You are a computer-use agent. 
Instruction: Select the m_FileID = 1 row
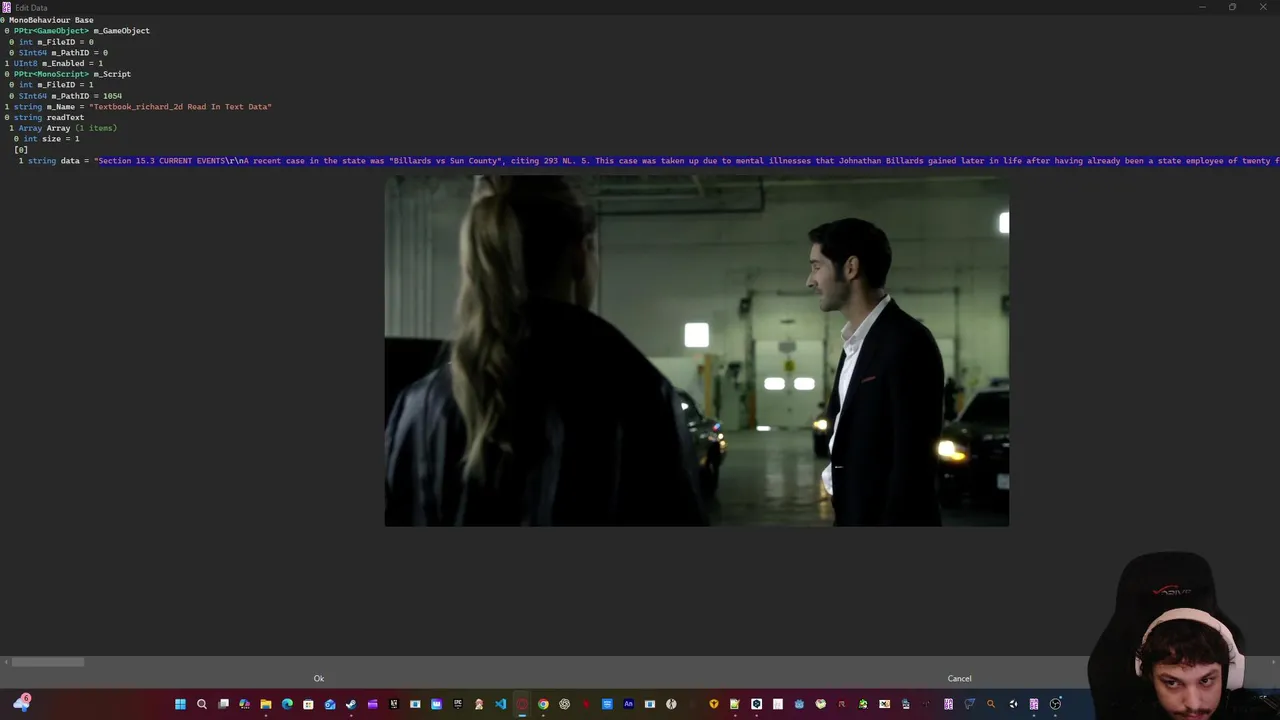[x=52, y=85]
